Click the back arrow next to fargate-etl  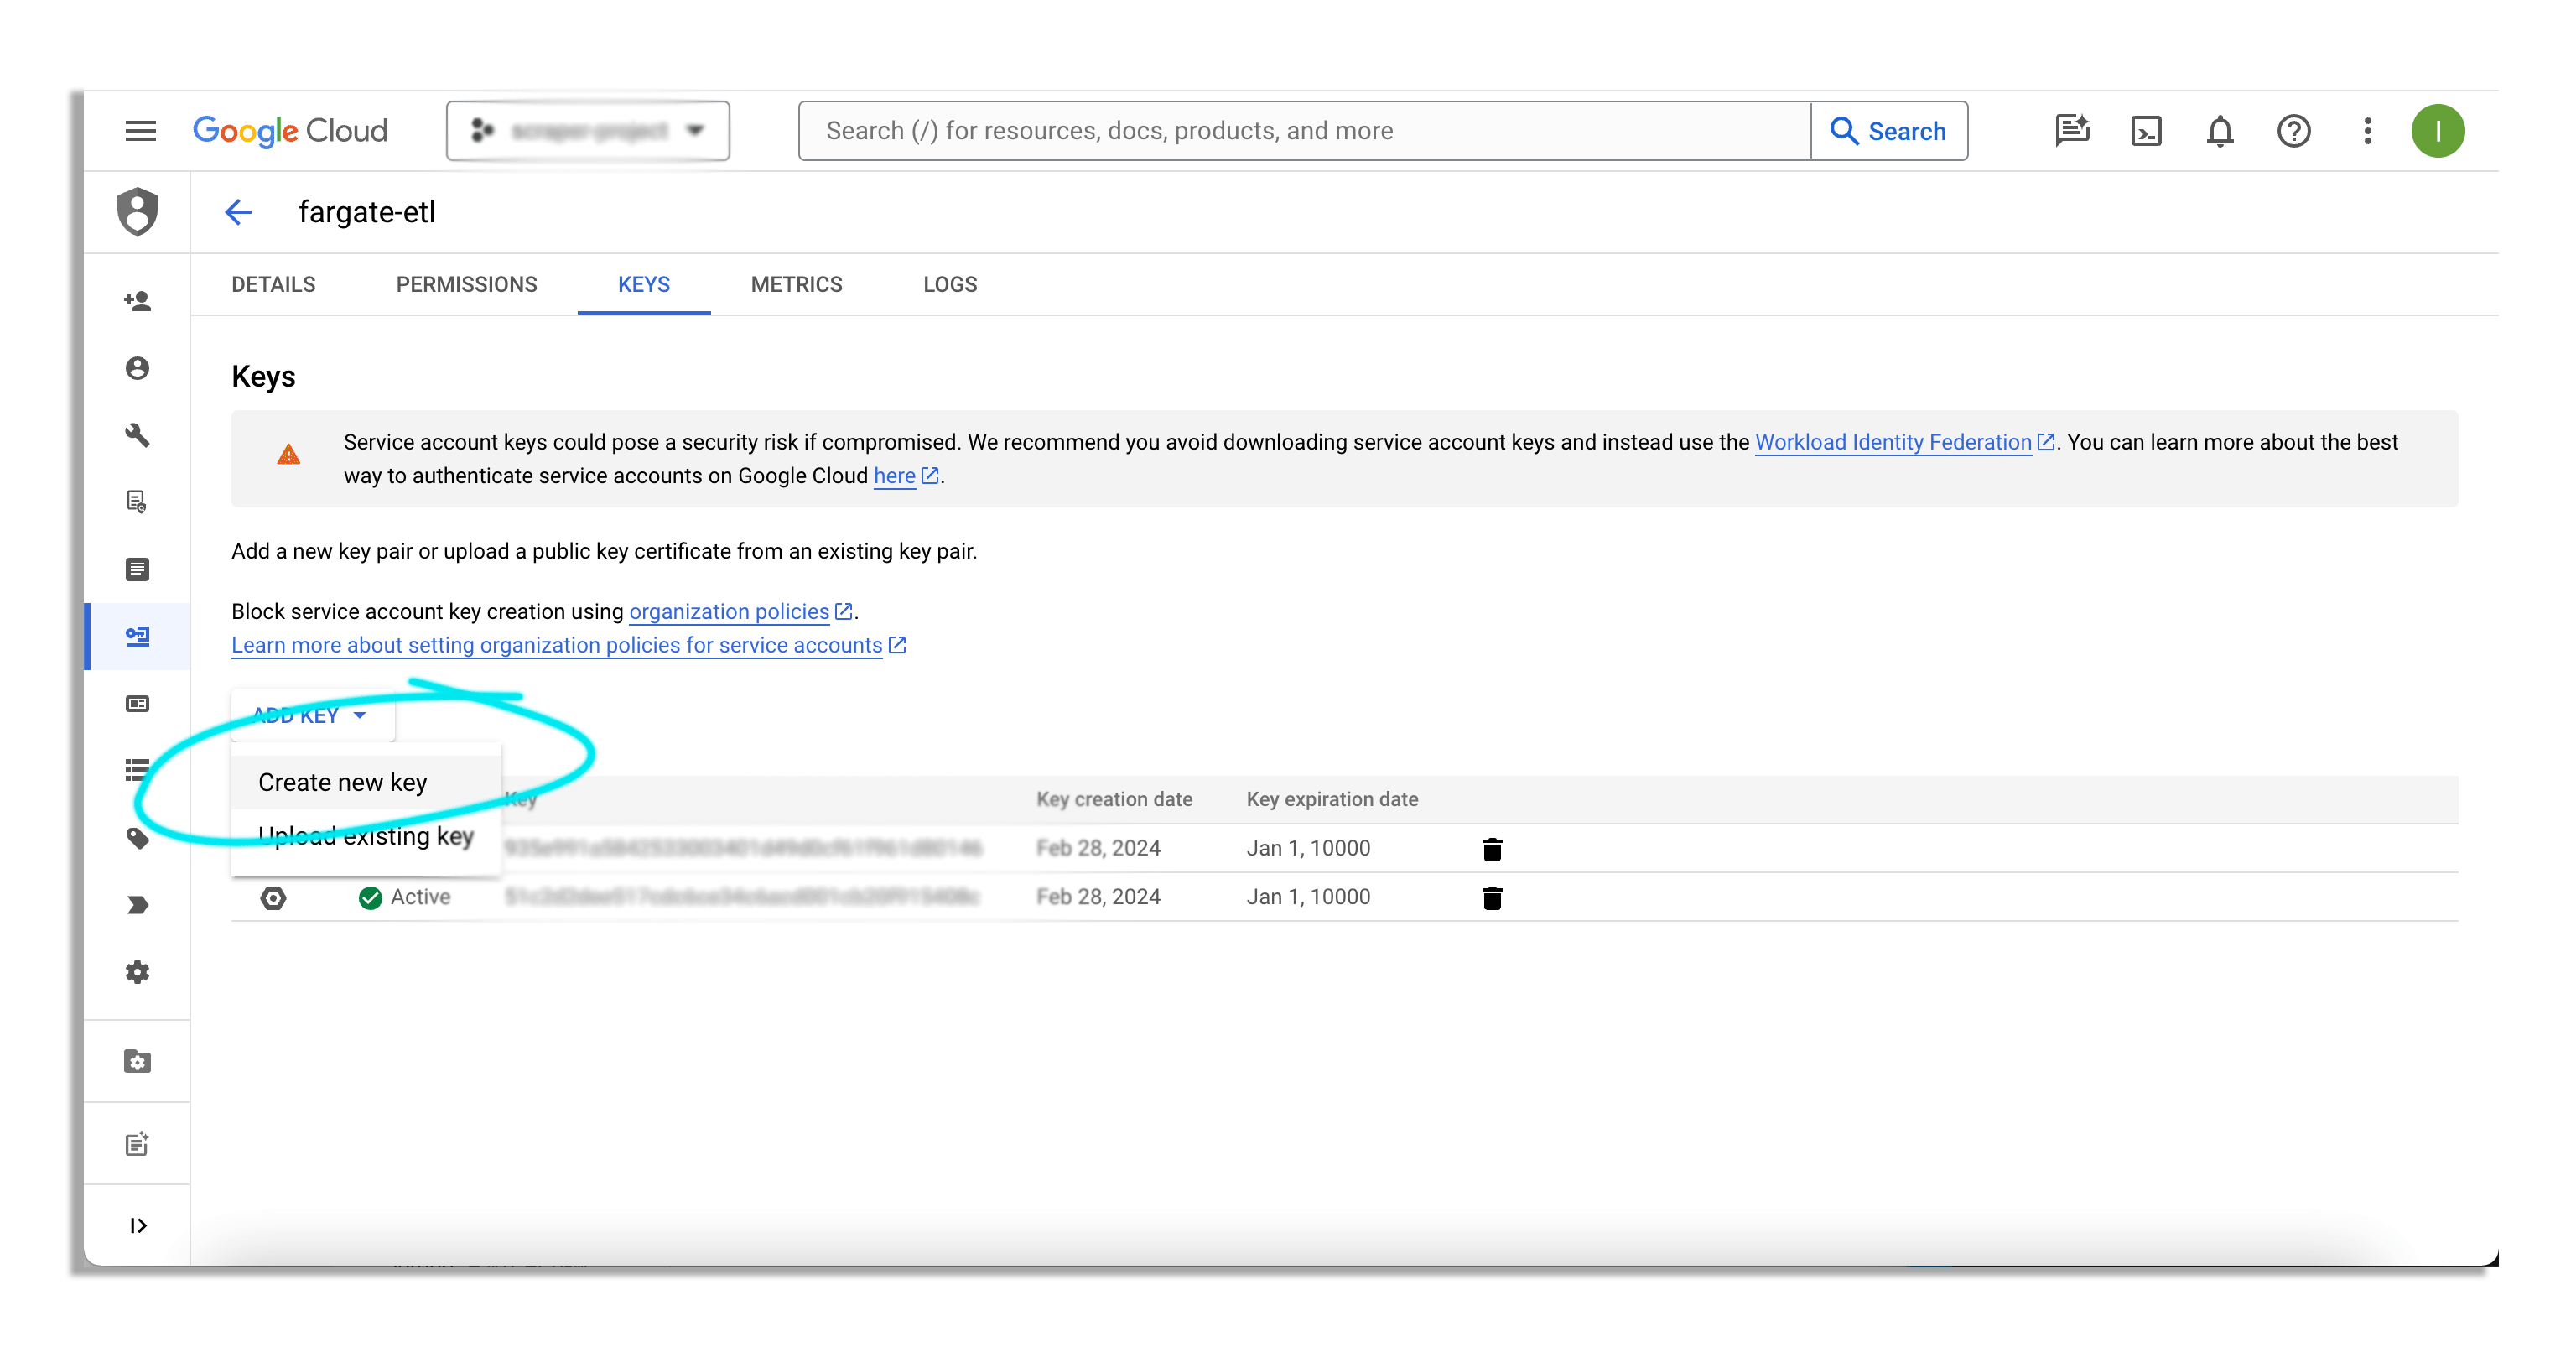(238, 212)
